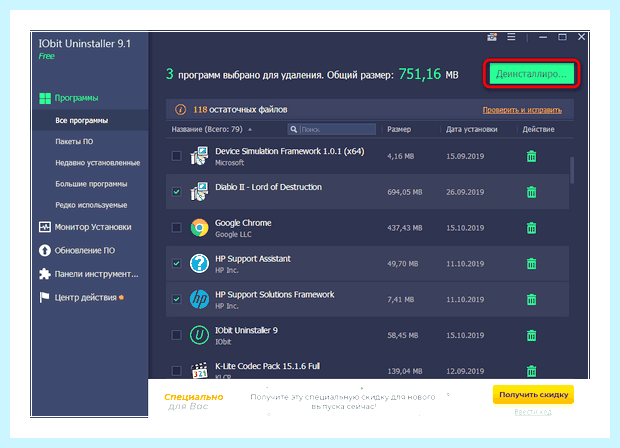
Task: Toggle sort arrow next to Название column
Action: (x=250, y=130)
